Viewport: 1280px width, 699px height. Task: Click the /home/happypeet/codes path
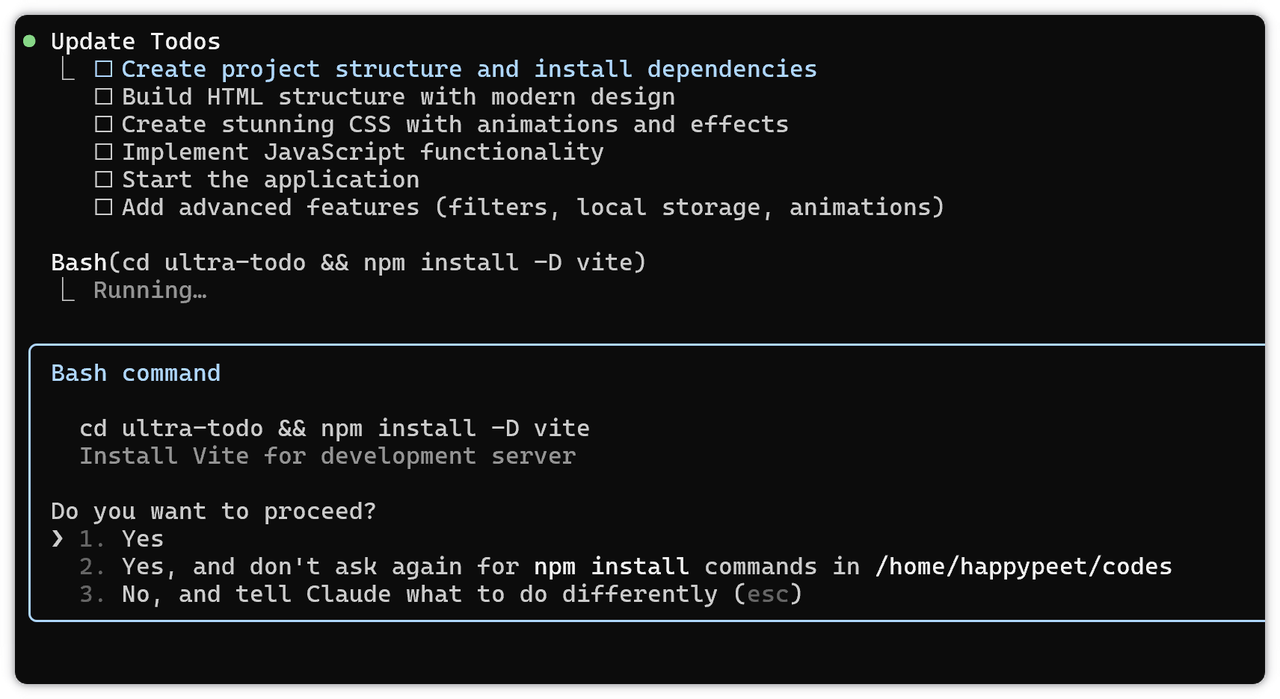[x=1023, y=567]
